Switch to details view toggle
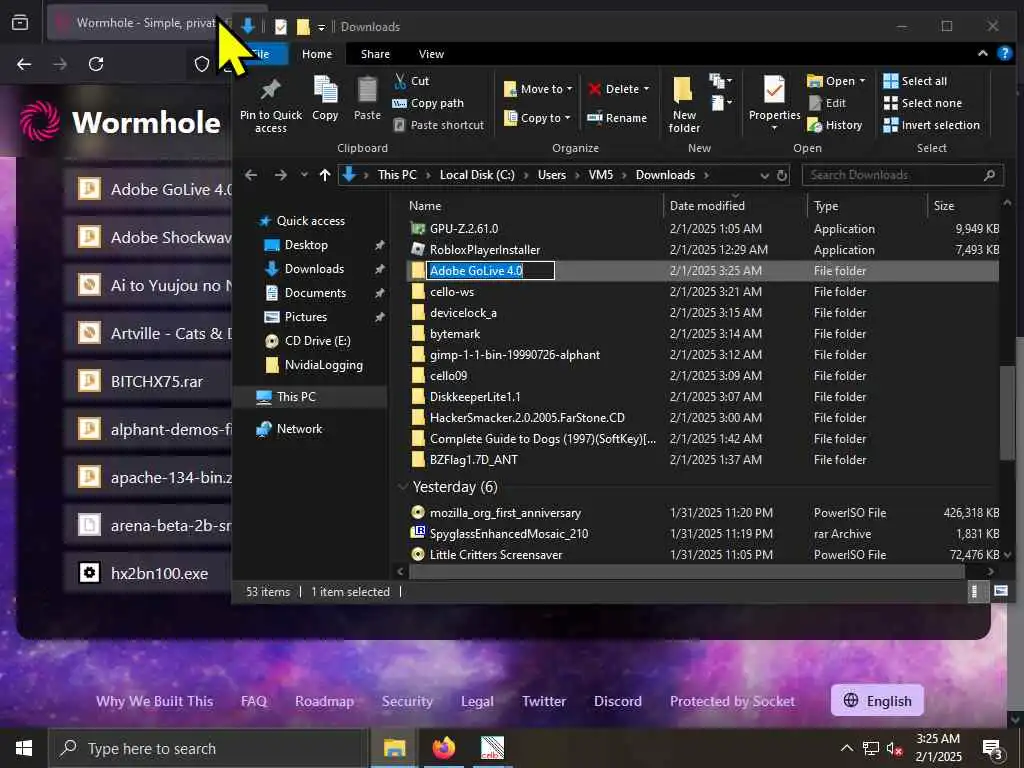 point(974,592)
